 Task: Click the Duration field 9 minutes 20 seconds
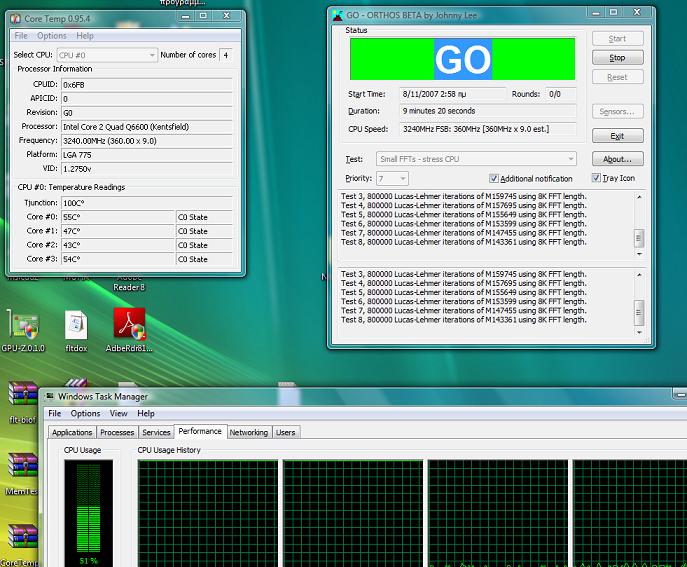click(488, 111)
